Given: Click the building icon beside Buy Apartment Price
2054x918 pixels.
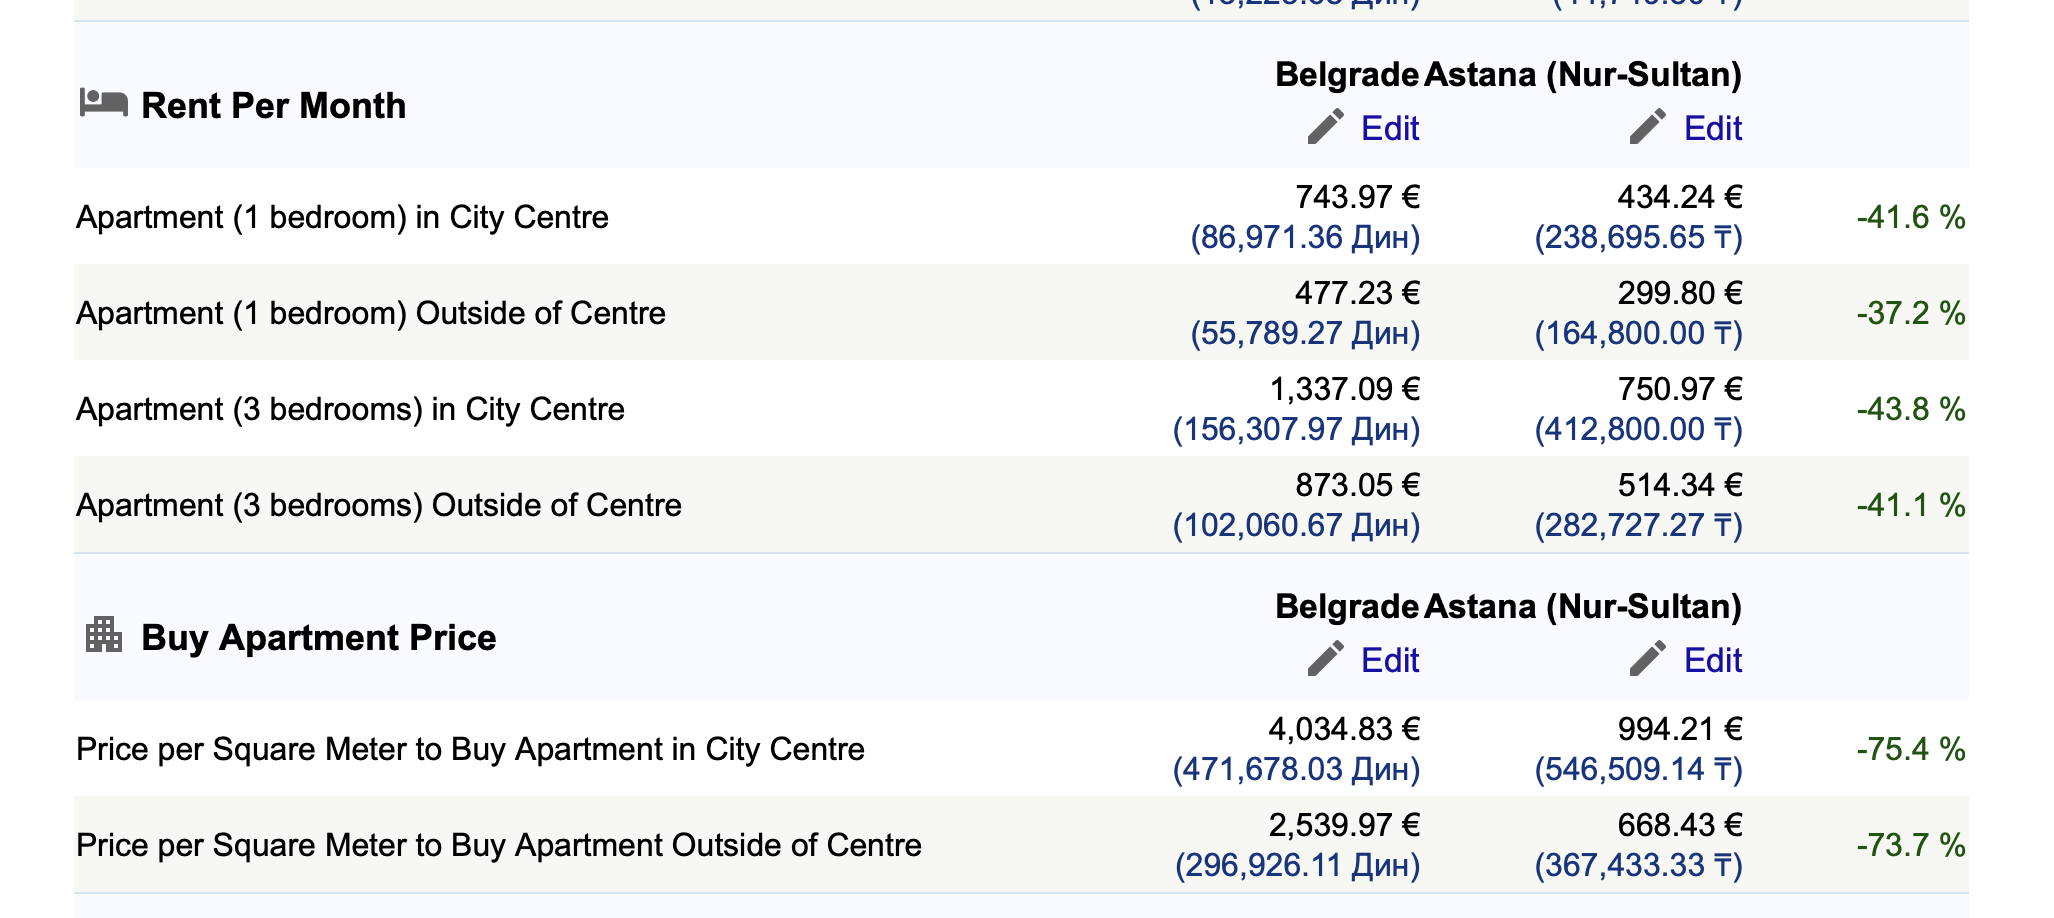Looking at the screenshot, I should tap(104, 635).
